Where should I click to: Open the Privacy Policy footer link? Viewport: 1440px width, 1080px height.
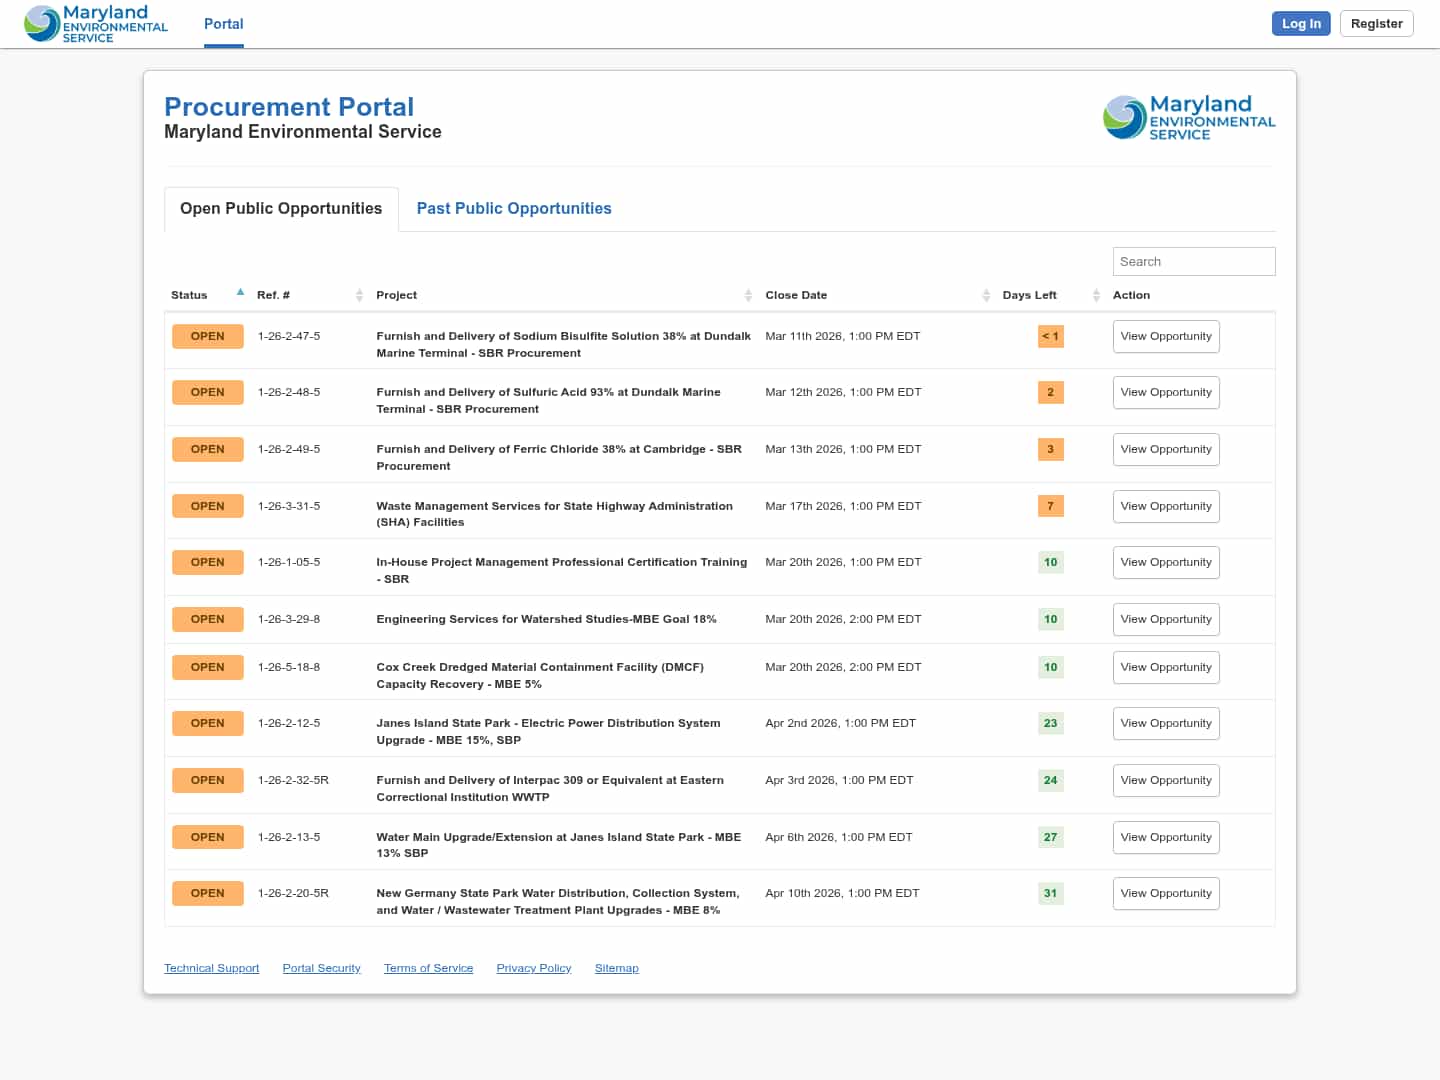(x=533, y=968)
